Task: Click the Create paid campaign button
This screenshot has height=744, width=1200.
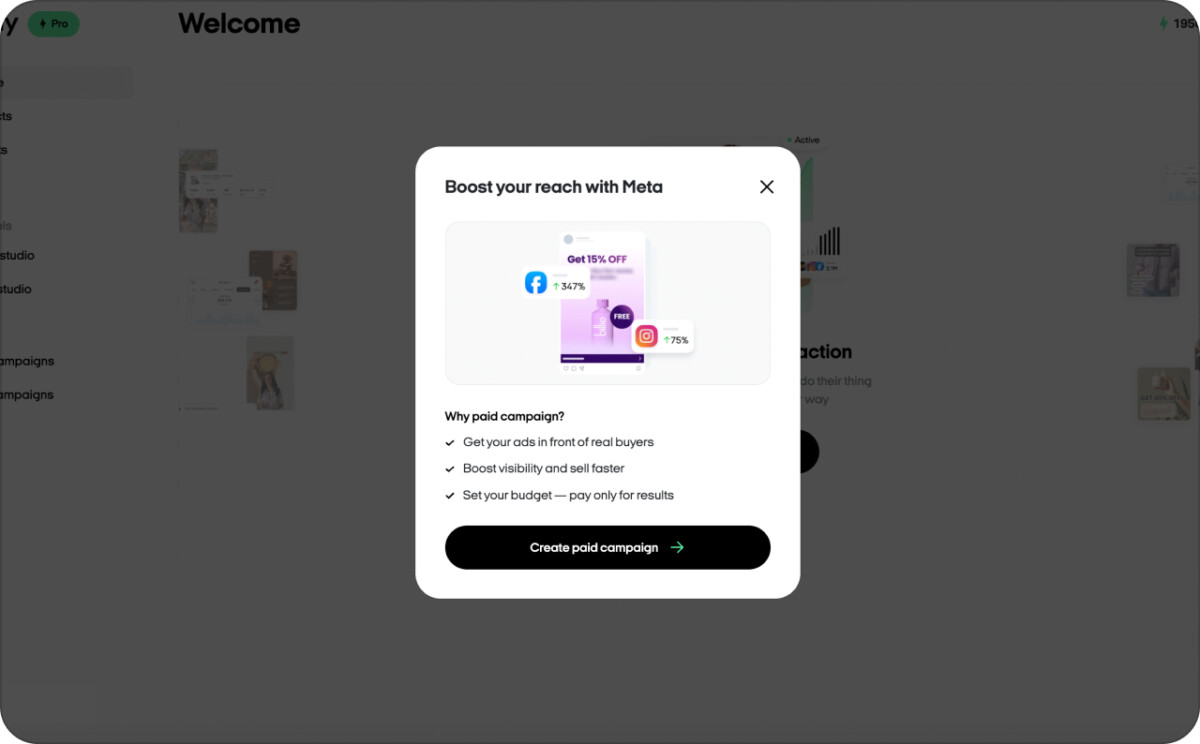Action: click(x=608, y=547)
